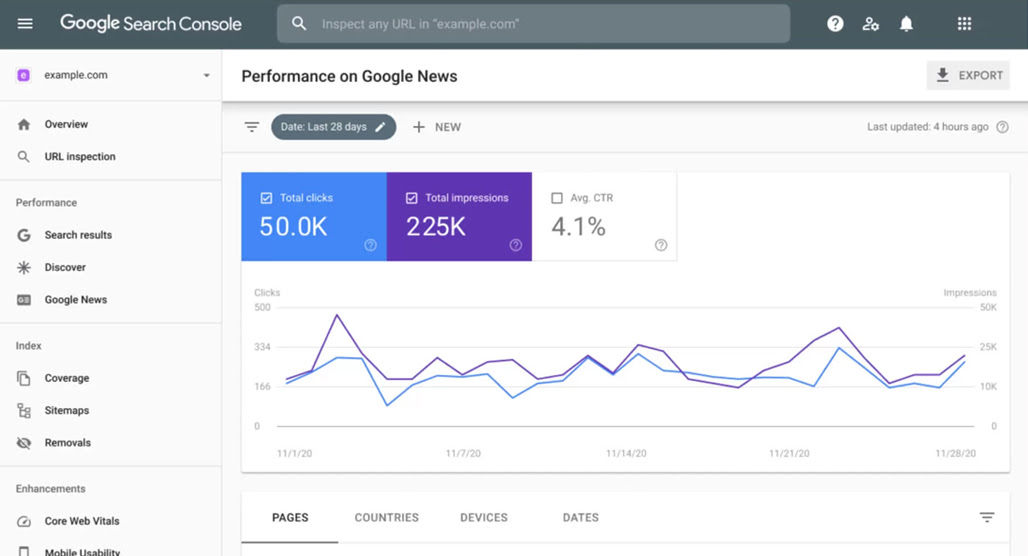Click the Google Search Console logo
Viewport: 1028px width, 556px height.
[x=151, y=24]
